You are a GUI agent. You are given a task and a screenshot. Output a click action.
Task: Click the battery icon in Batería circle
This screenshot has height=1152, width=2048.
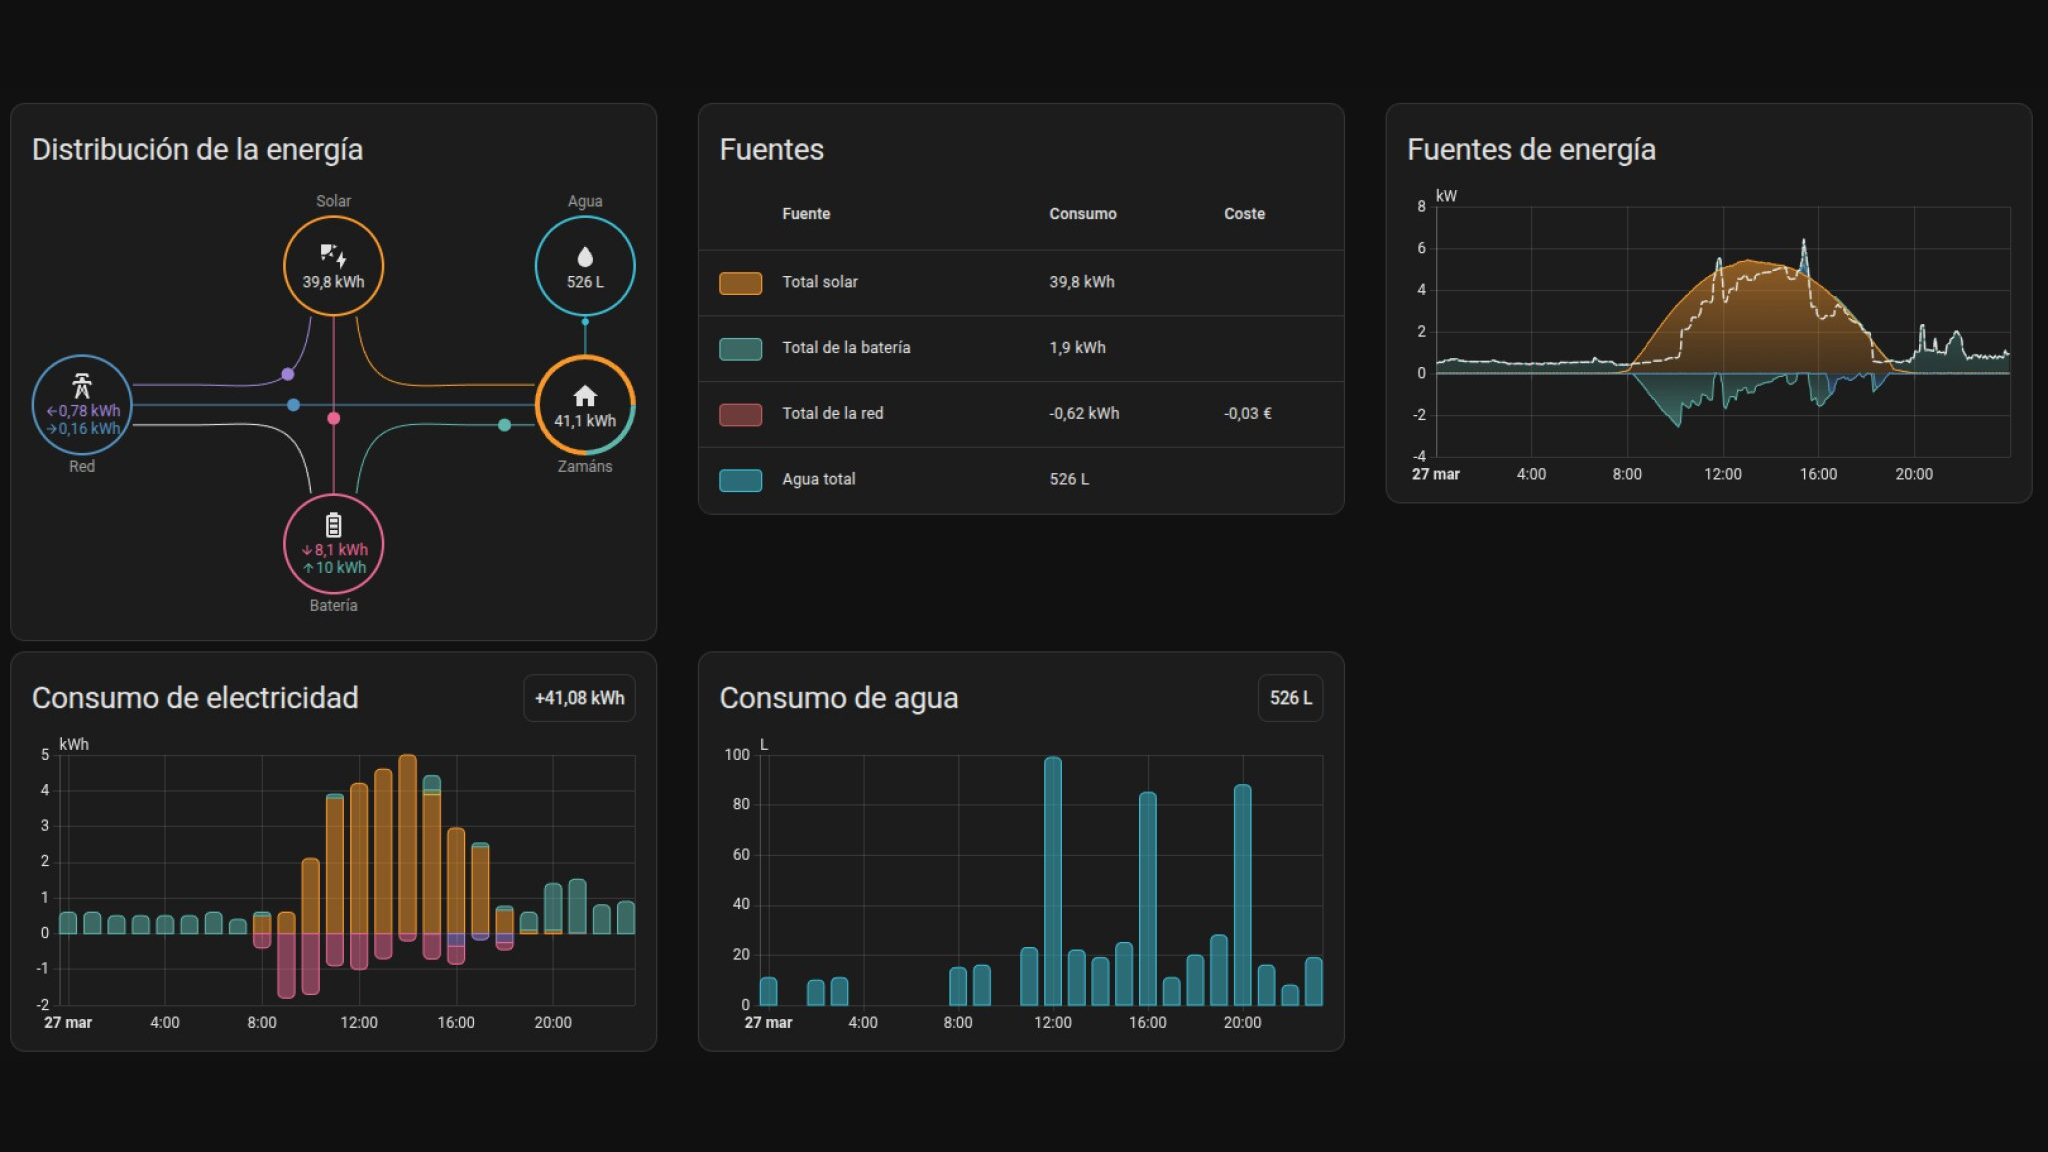point(334,525)
